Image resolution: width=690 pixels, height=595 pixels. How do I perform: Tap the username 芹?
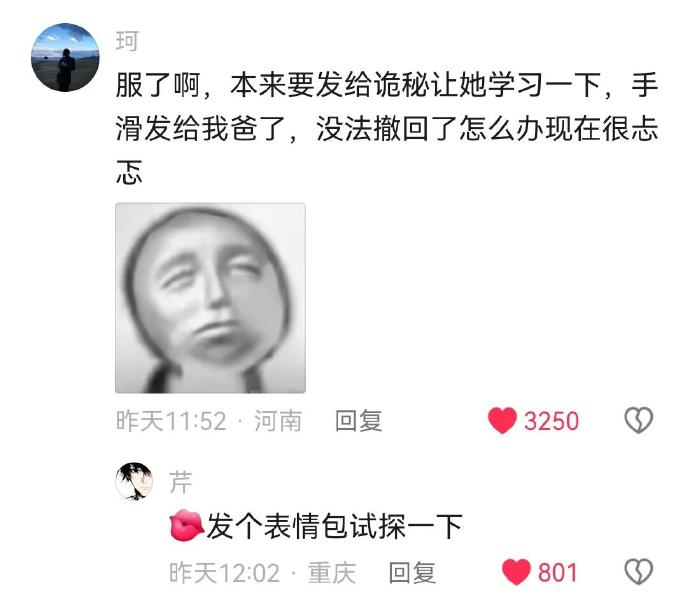[180, 482]
